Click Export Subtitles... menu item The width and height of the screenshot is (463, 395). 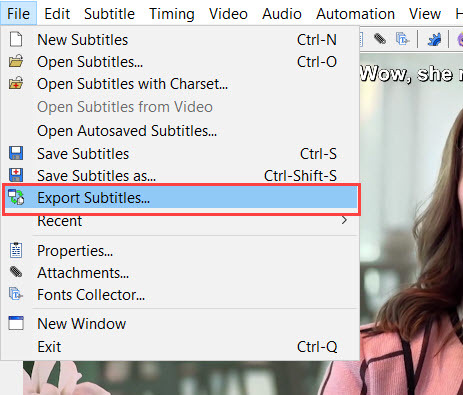pyautogui.click(x=180, y=198)
